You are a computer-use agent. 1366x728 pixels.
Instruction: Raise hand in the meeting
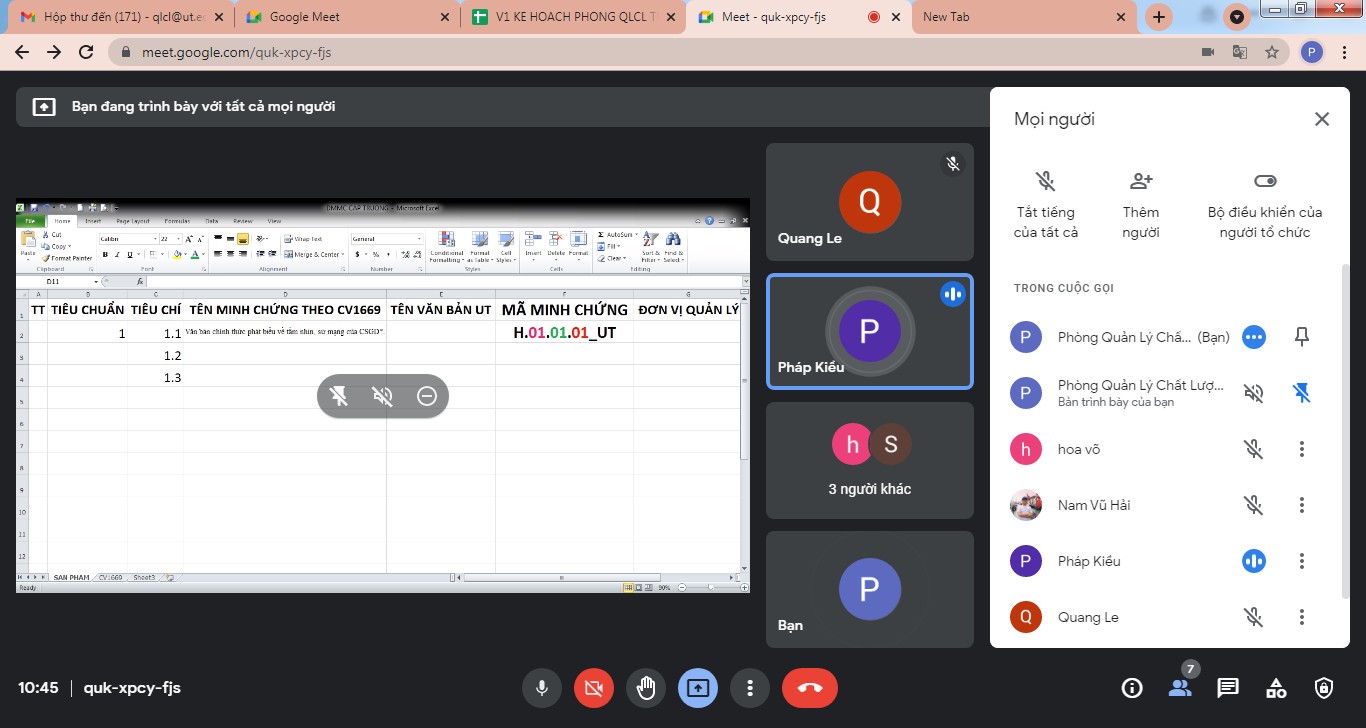click(x=646, y=688)
